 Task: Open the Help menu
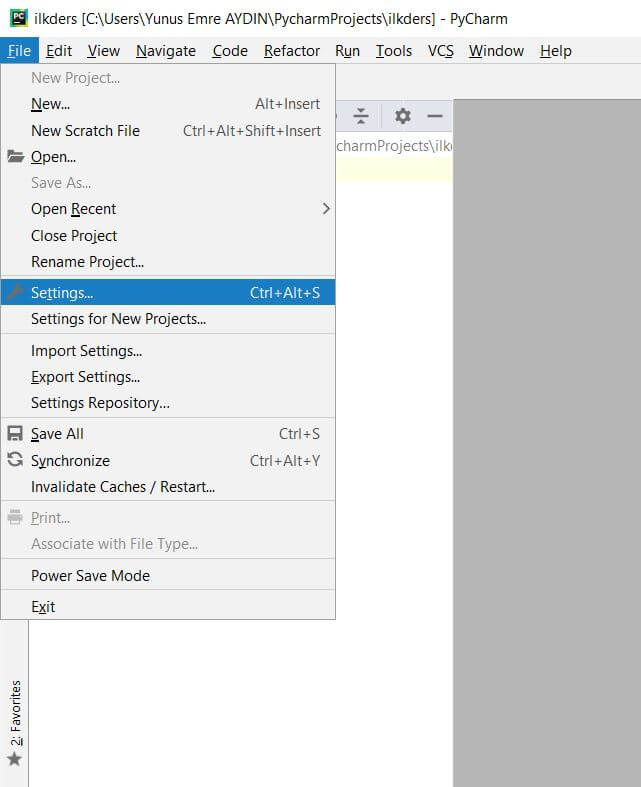coord(556,51)
